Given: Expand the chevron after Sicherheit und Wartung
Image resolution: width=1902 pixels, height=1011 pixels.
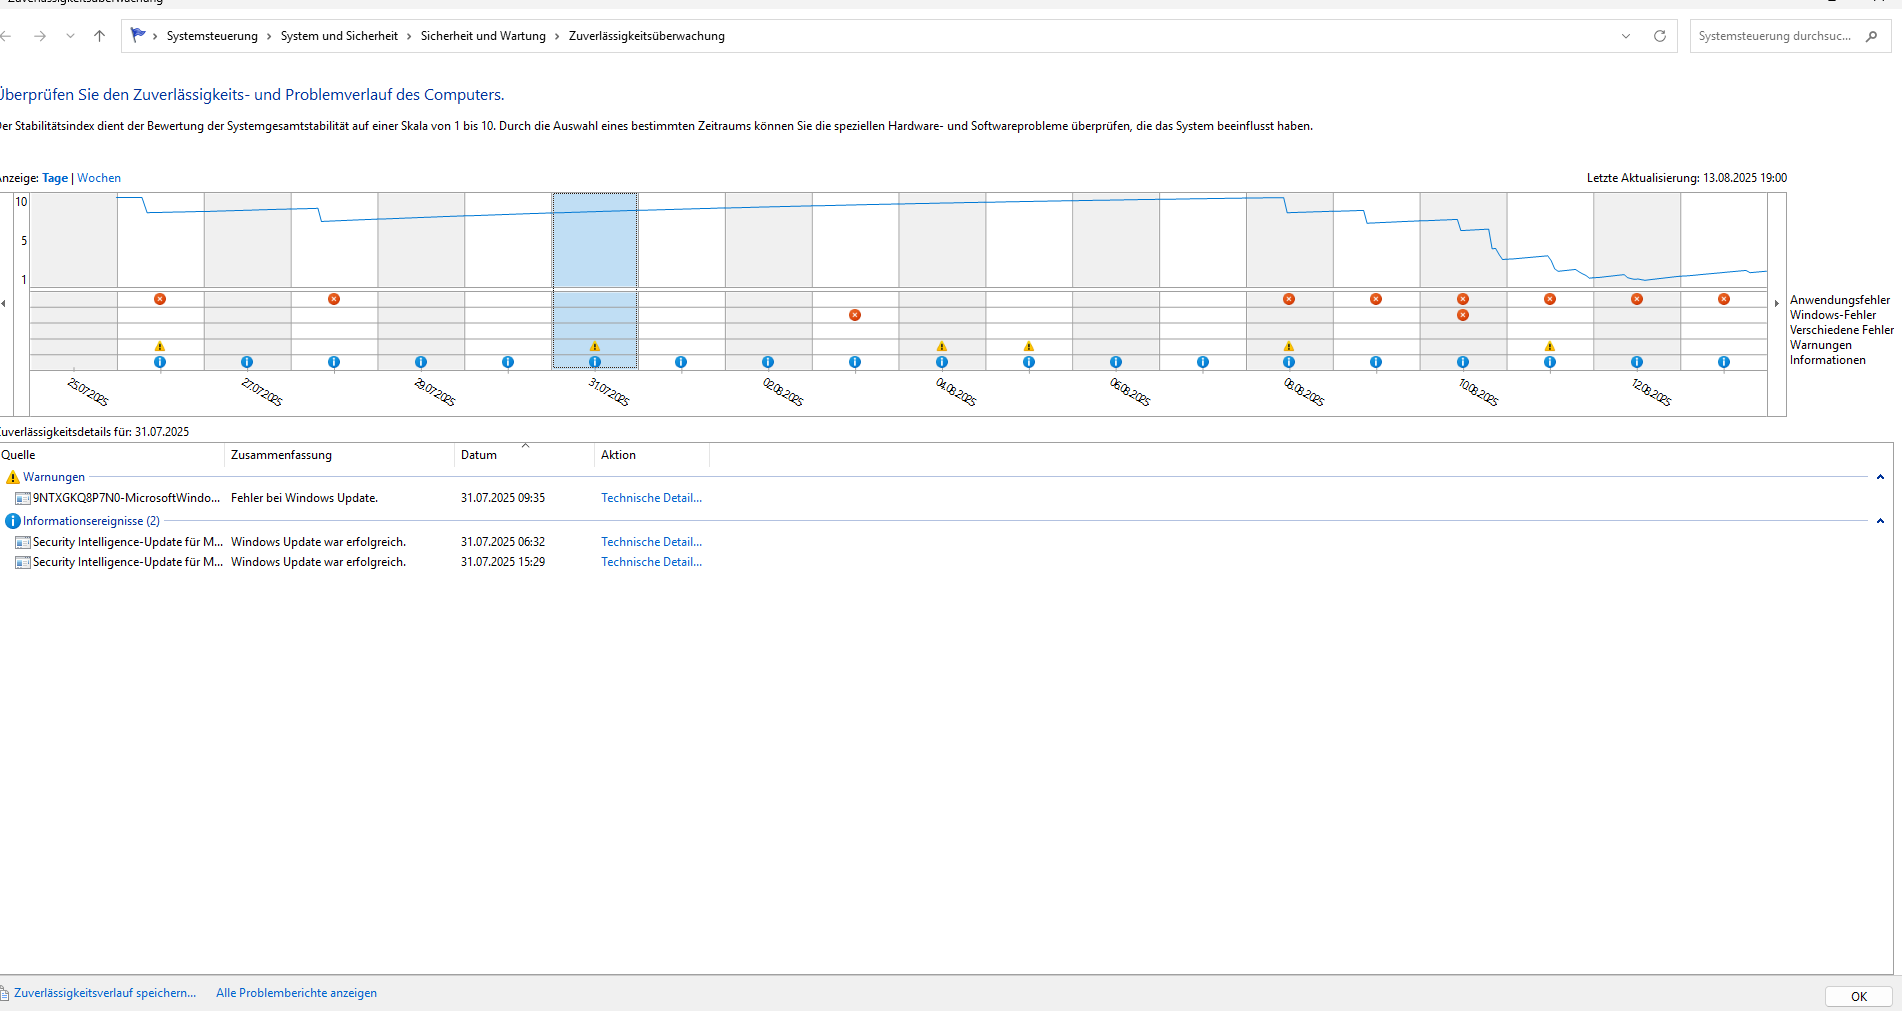Looking at the screenshot, I should 557,36.
